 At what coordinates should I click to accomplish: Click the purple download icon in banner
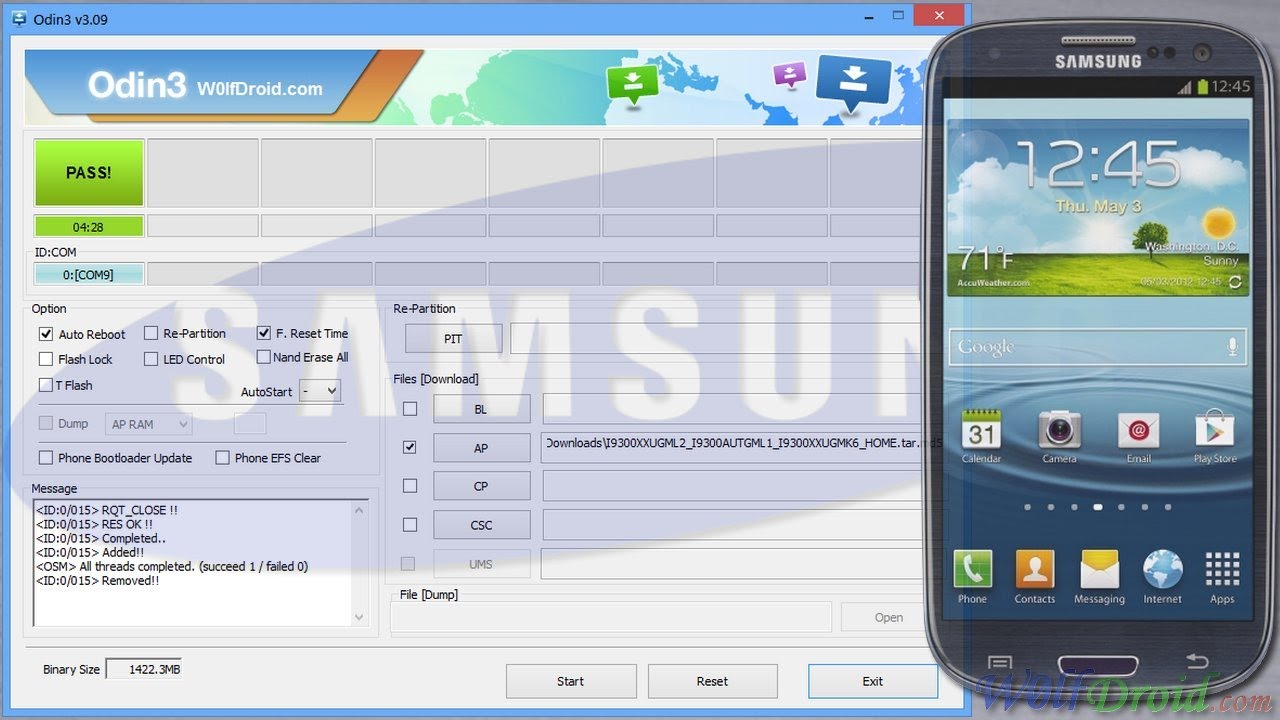(x=789, y=74)
